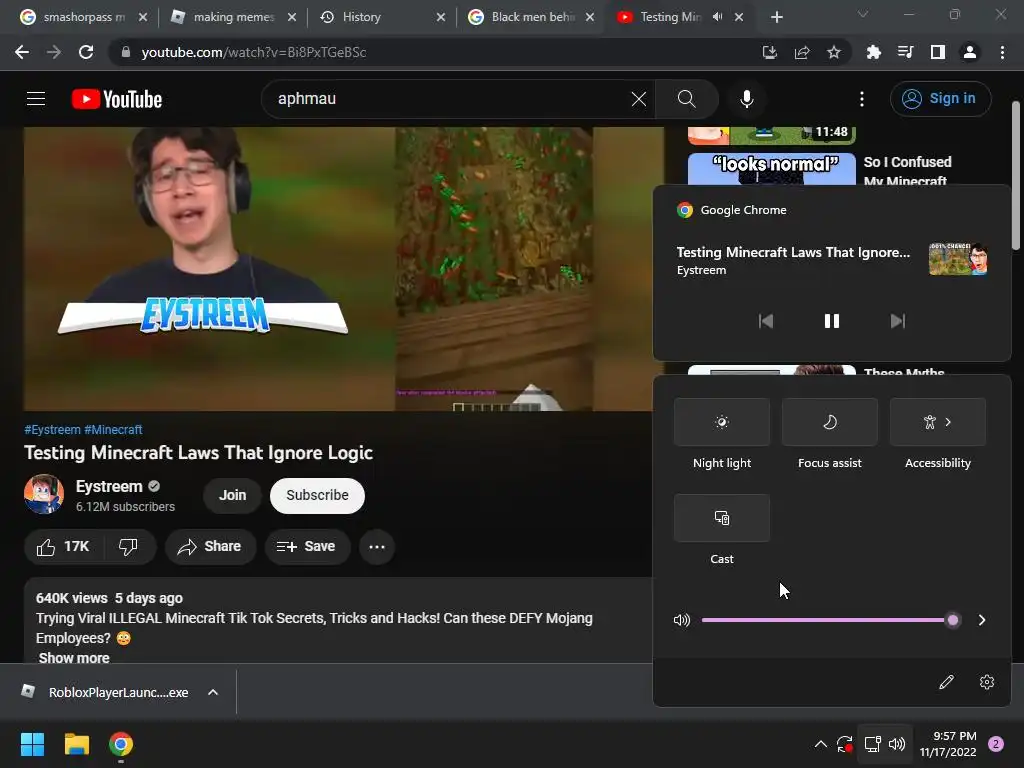Open the notification badge showing 2

996,744
